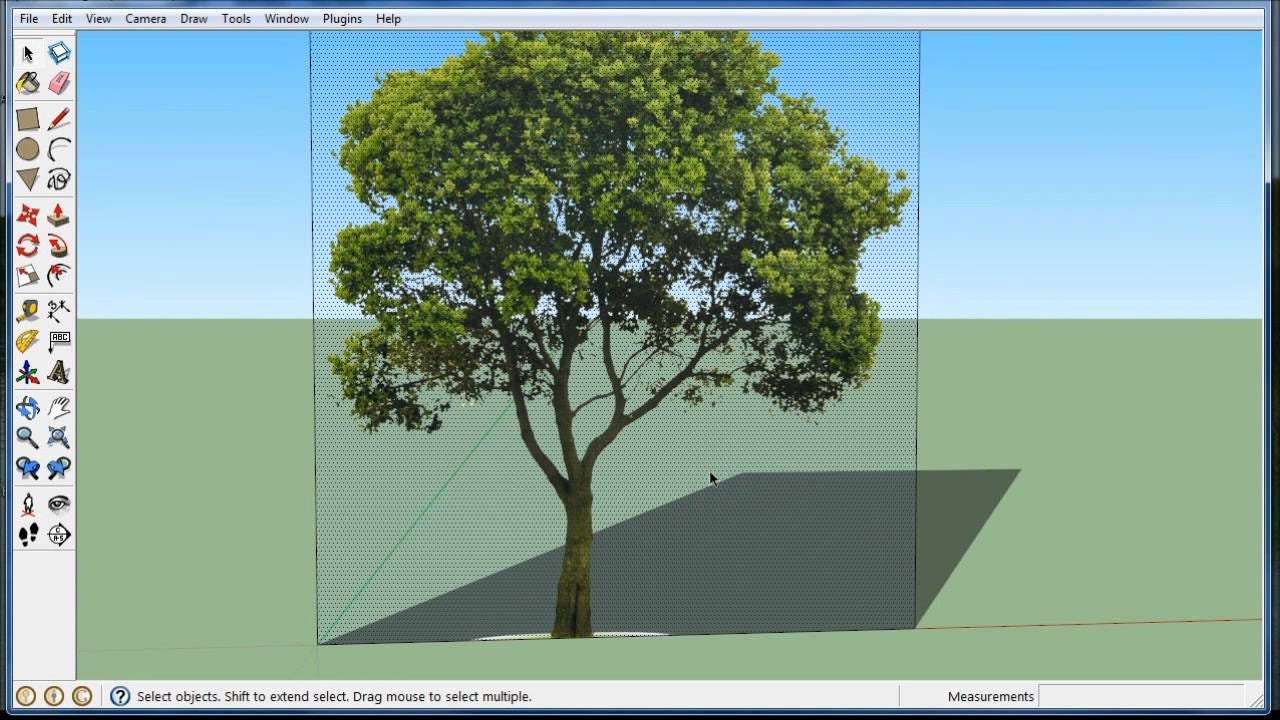Select the 3D Text tool

click(x=59, y=372)
